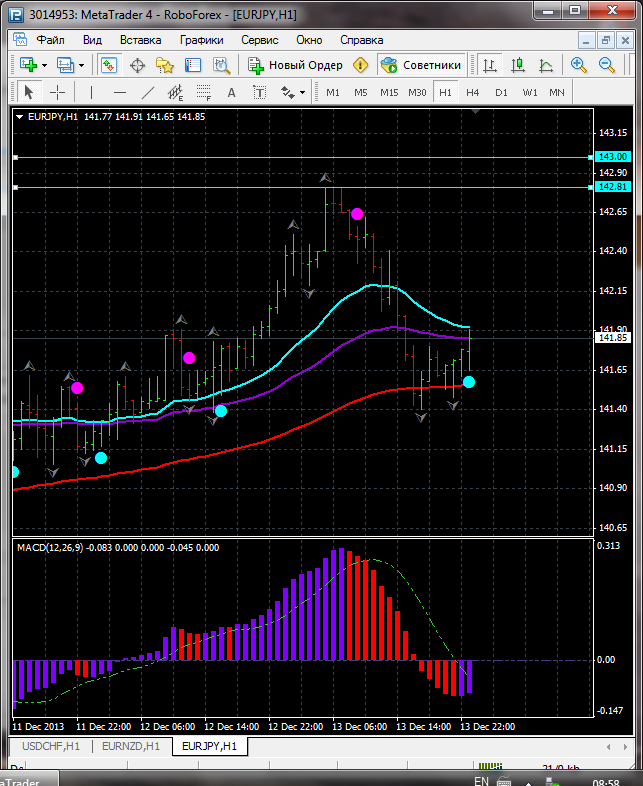Click the yellow diamond MetaEditor icon
The width and height of the screenshot is (643, 786).
360,65
